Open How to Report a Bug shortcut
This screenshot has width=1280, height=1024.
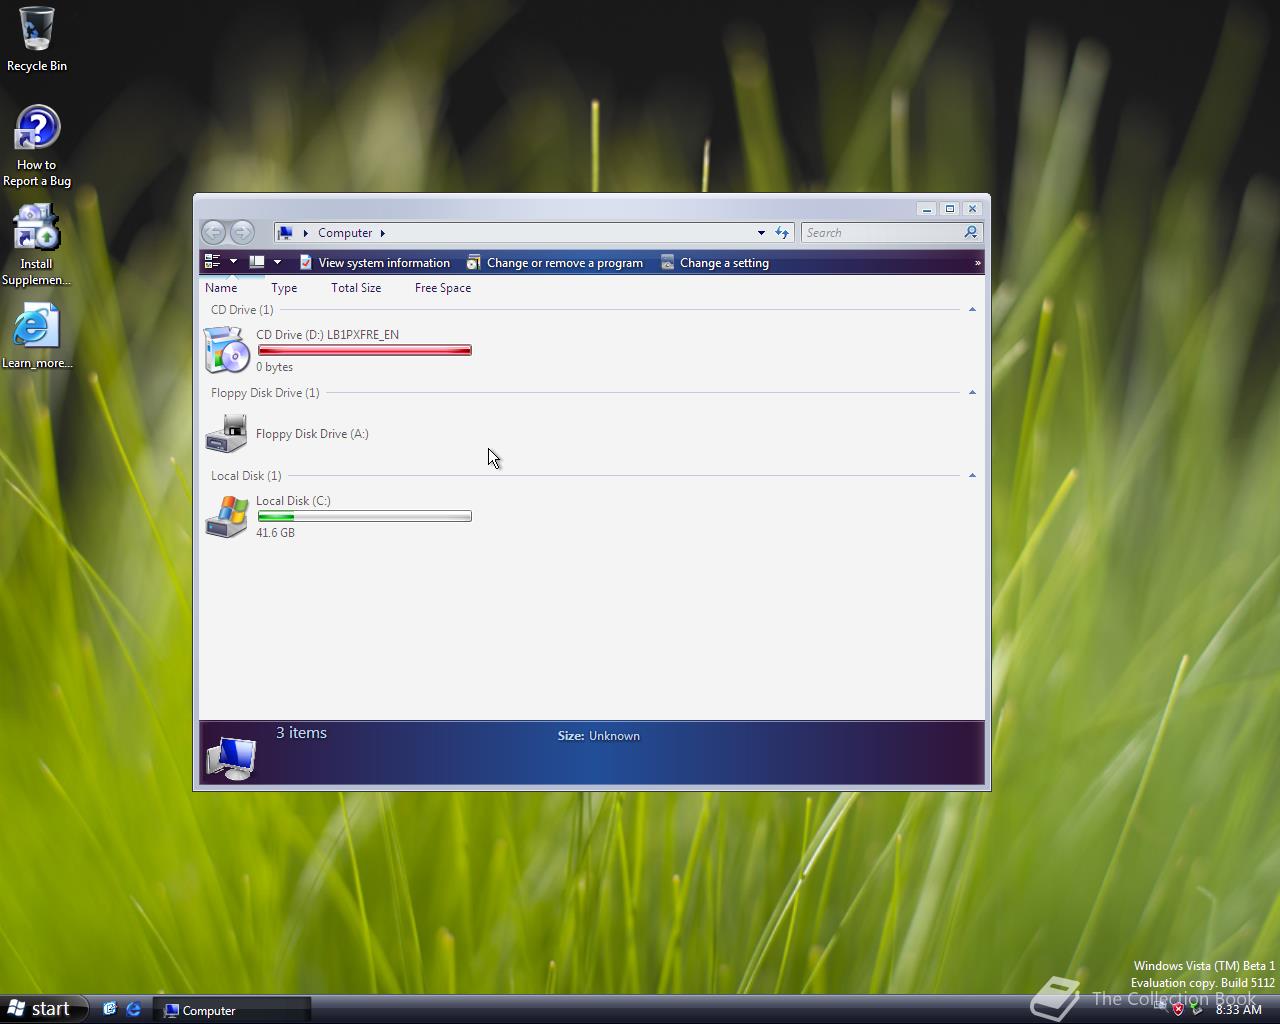36,146
